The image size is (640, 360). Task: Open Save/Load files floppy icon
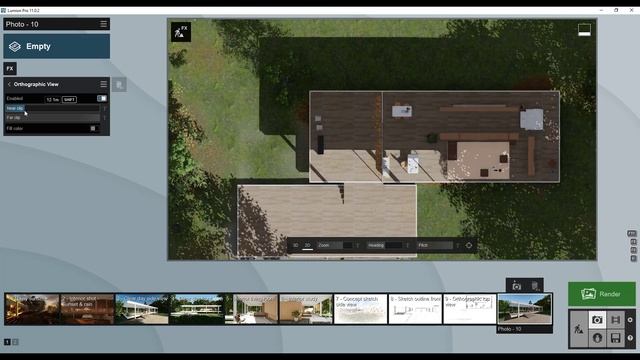(x=616, y=338)
